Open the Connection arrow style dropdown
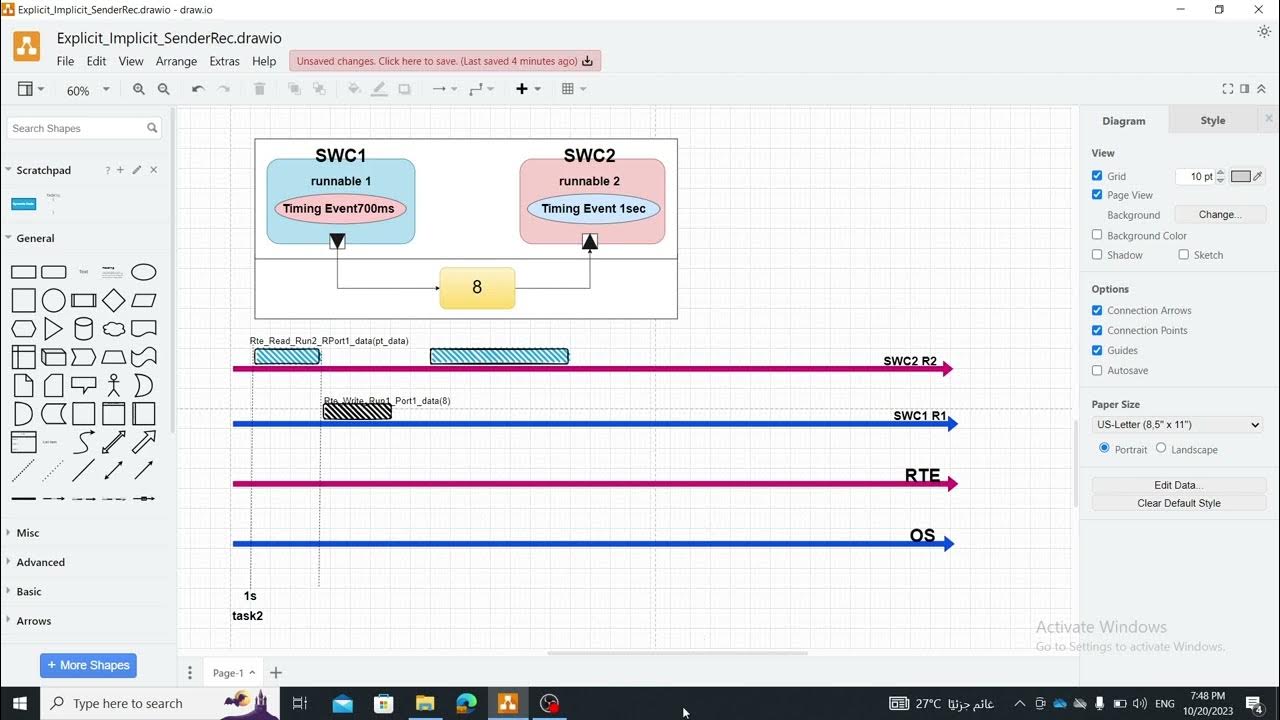Image resolution: width=1280 pixels, height=720 pixels. [x=444, y=89]
